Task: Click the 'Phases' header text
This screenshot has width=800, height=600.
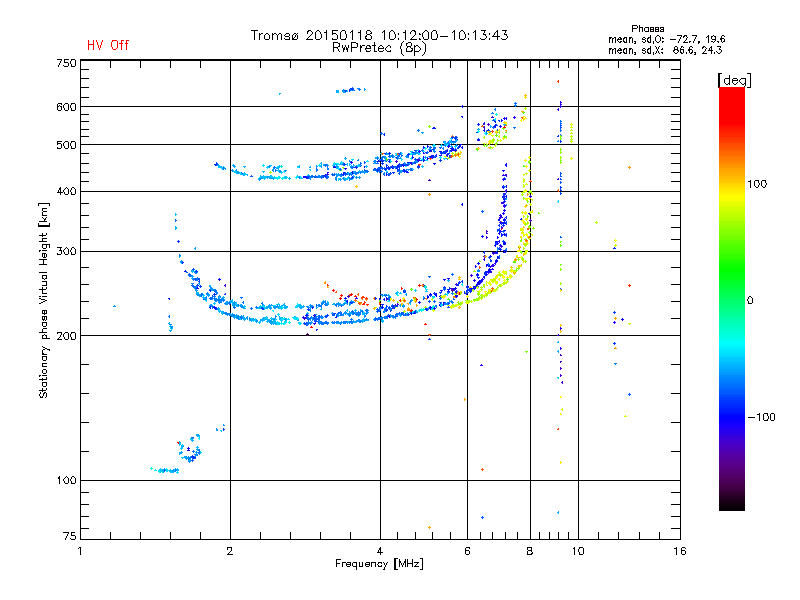Action: (x=647, y=29)
